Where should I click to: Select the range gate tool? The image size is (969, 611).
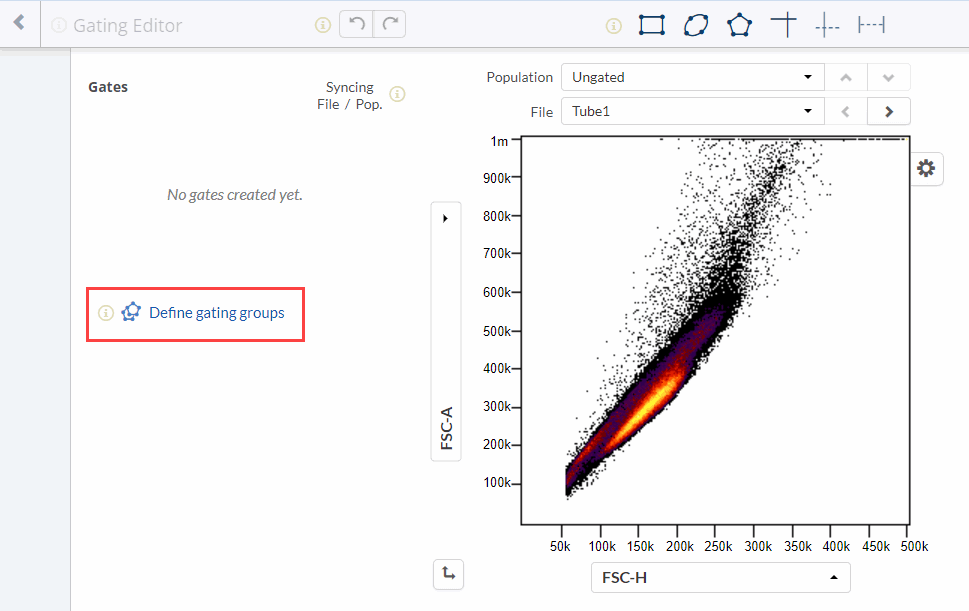pyautogui.click(x=871, y=25)
